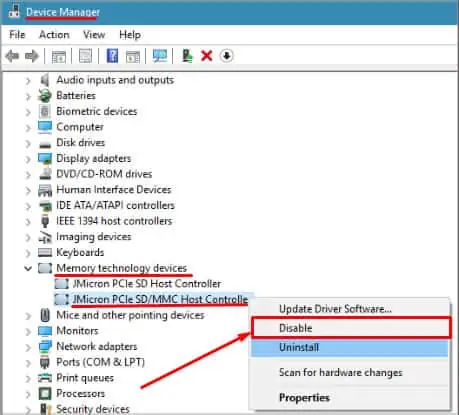Click the Update driver toolbar icon
The height and width of the screenshot is (415, 459).
[x=187, y=56]
